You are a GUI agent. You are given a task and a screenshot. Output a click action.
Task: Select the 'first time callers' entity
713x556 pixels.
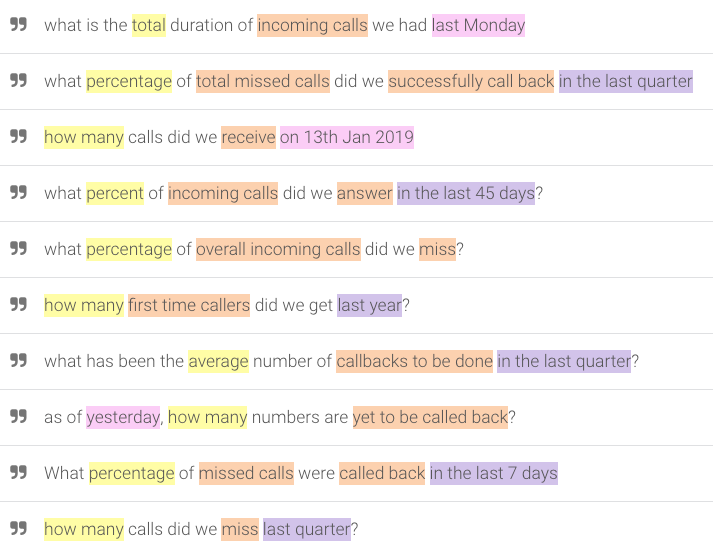point(189,305)
